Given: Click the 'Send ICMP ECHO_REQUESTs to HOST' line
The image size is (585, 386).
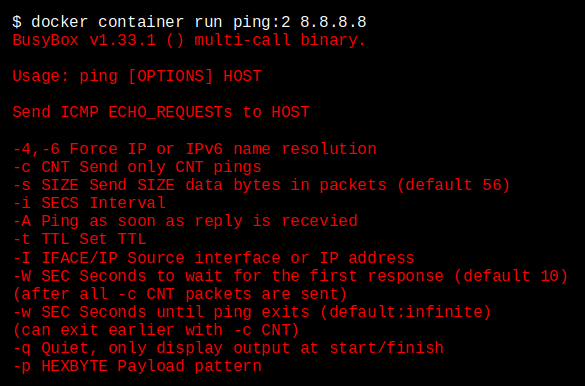Looking at the screenshot, I should click(161, 112).
